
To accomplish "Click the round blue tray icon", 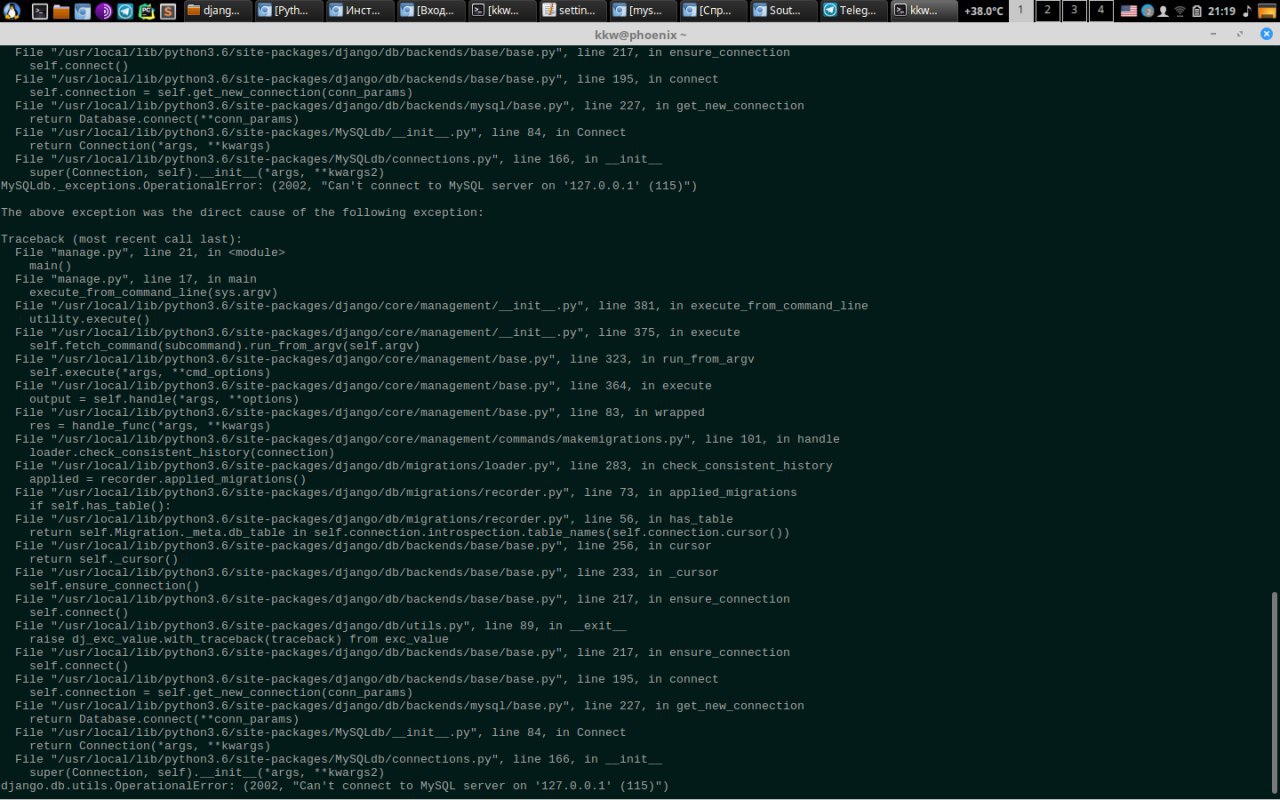I will (1147, 11).
